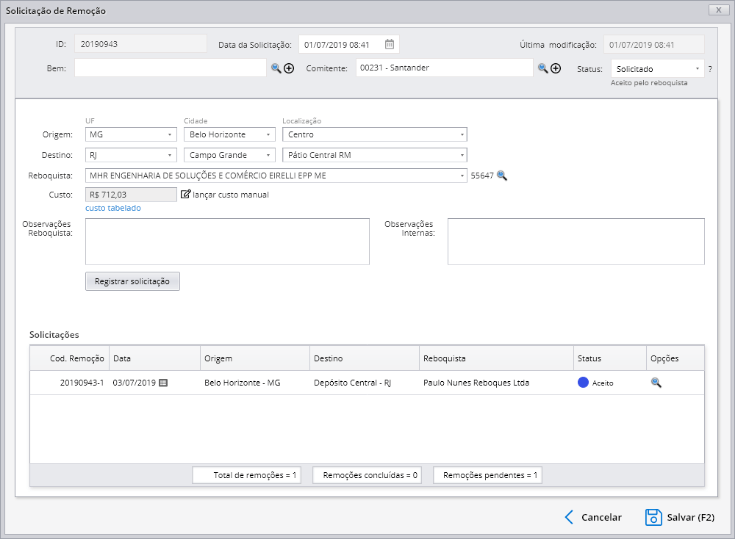735x539 pixels.
Task: View options magnifier for removal 20190943-1
Action: (x=656, y=382)
